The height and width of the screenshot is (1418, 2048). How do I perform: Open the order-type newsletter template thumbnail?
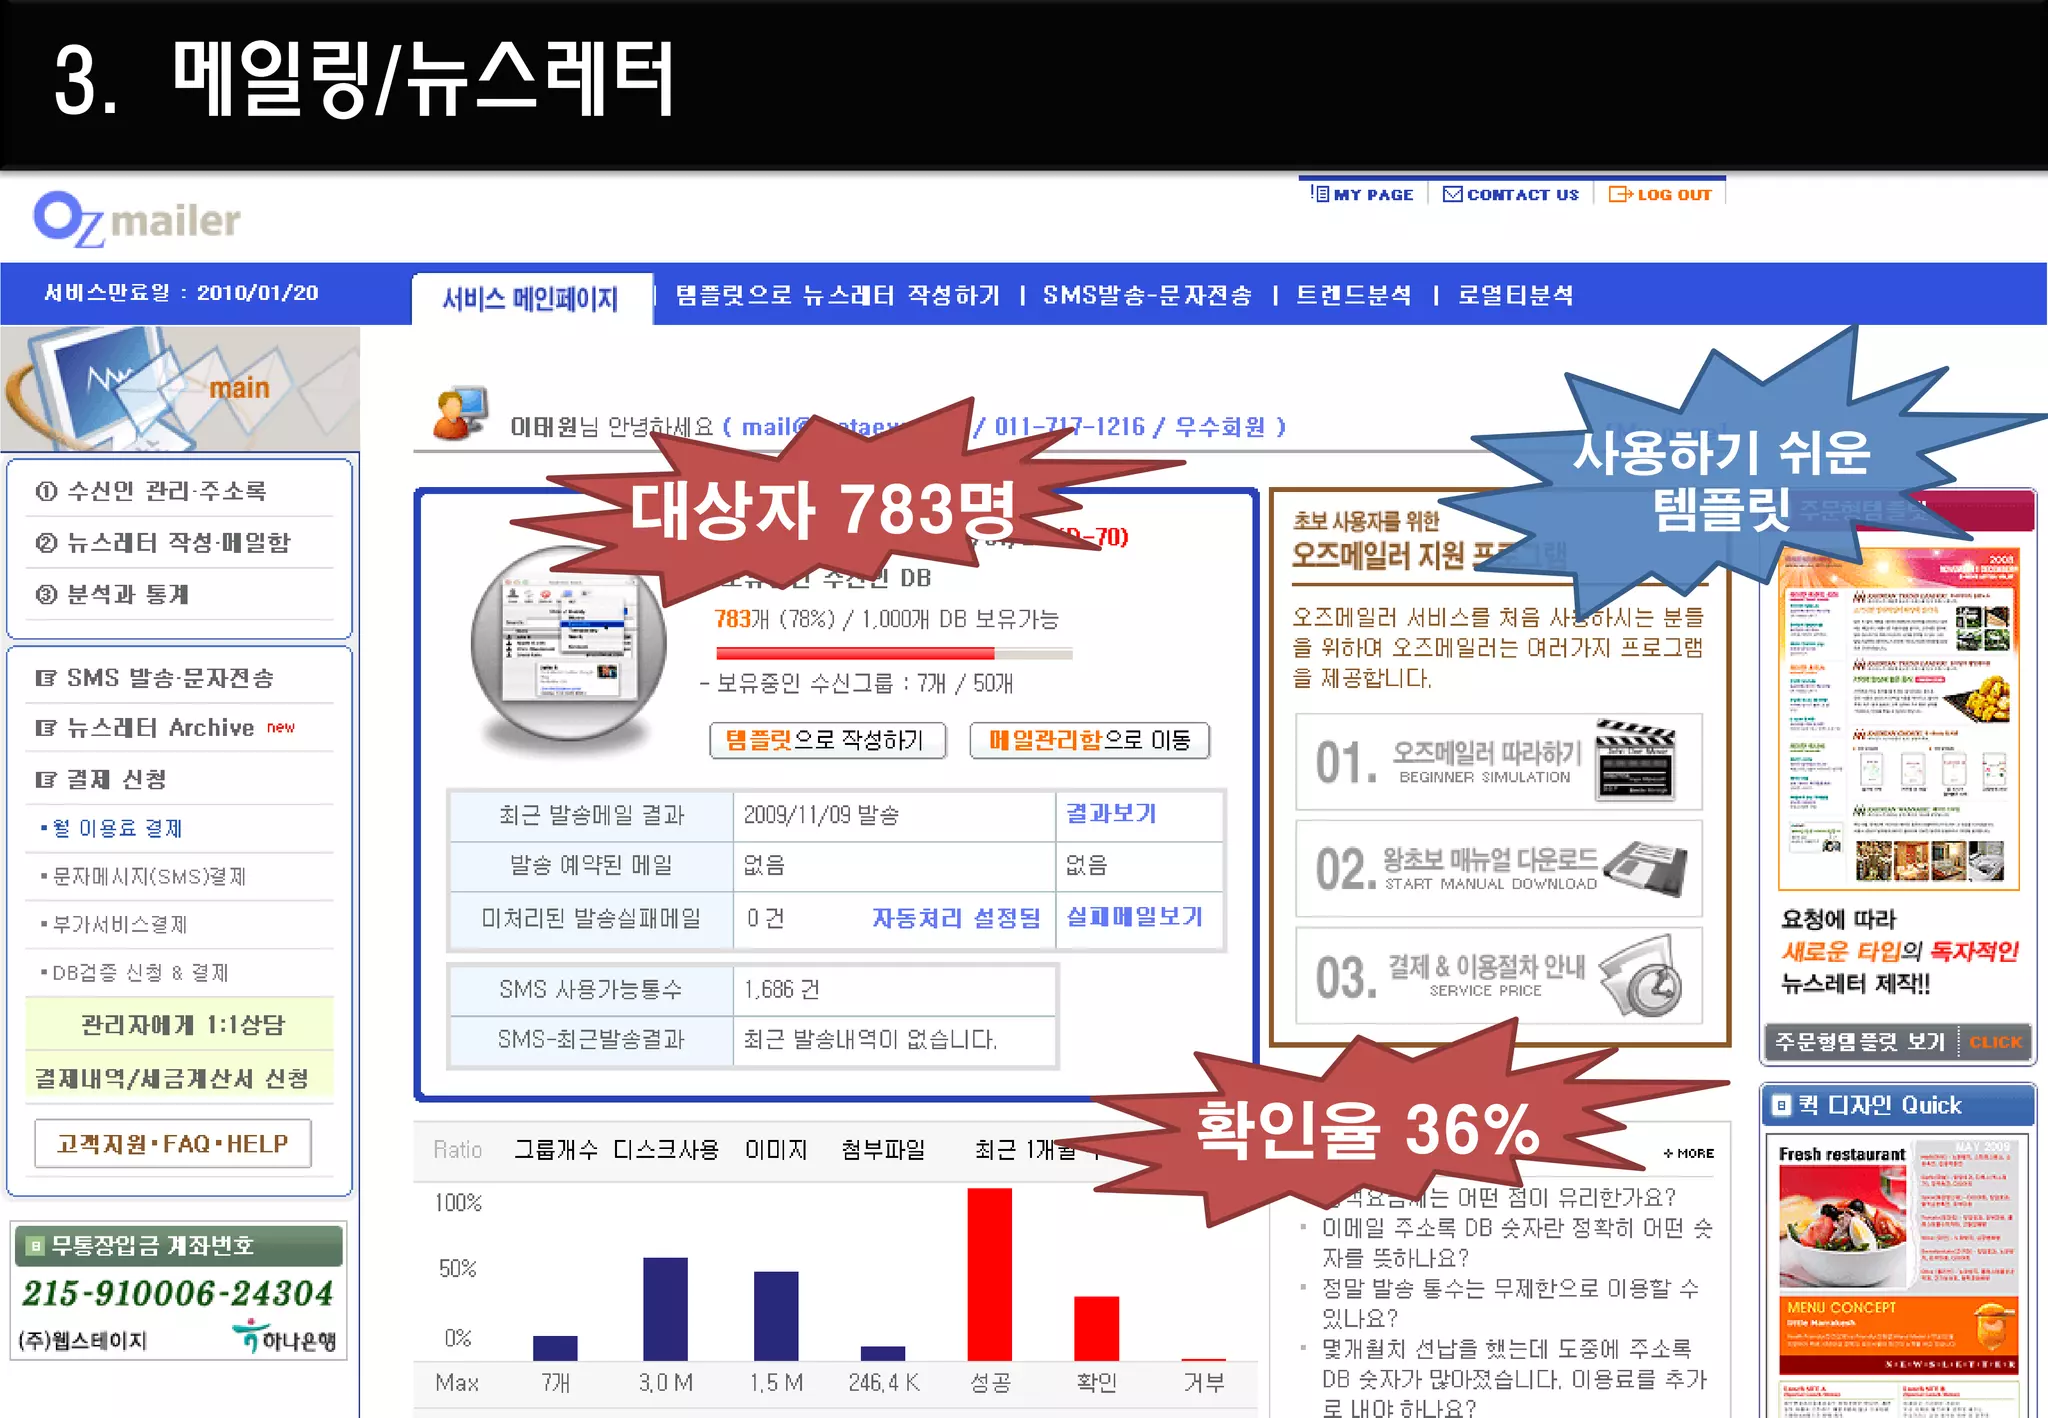point(1898,720)
